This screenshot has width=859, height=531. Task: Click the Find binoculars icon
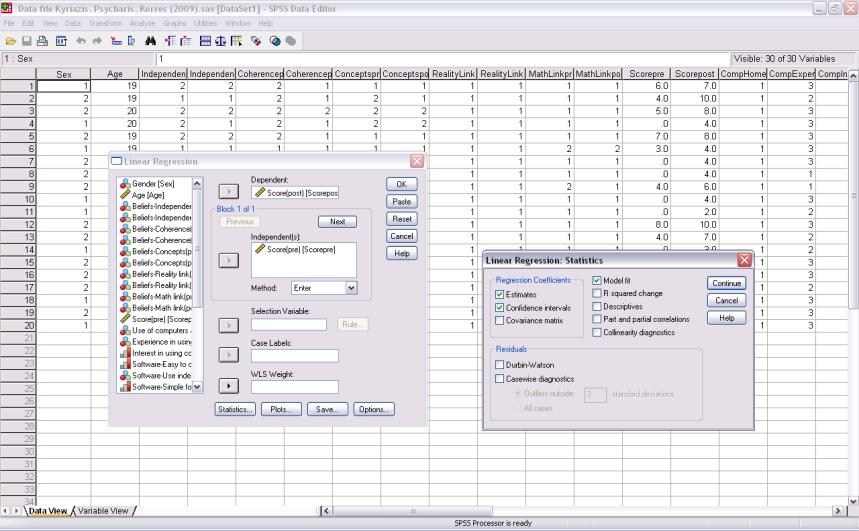(150, 41)
